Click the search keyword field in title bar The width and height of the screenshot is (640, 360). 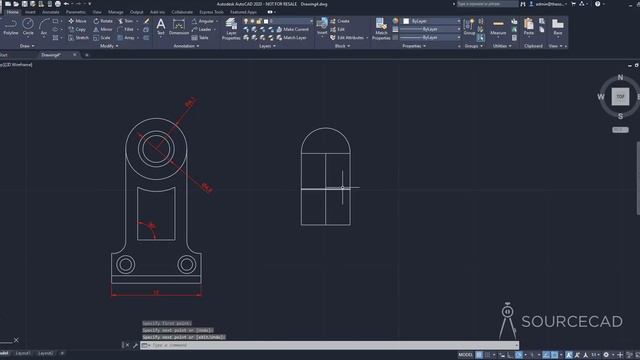pos(487,4)
